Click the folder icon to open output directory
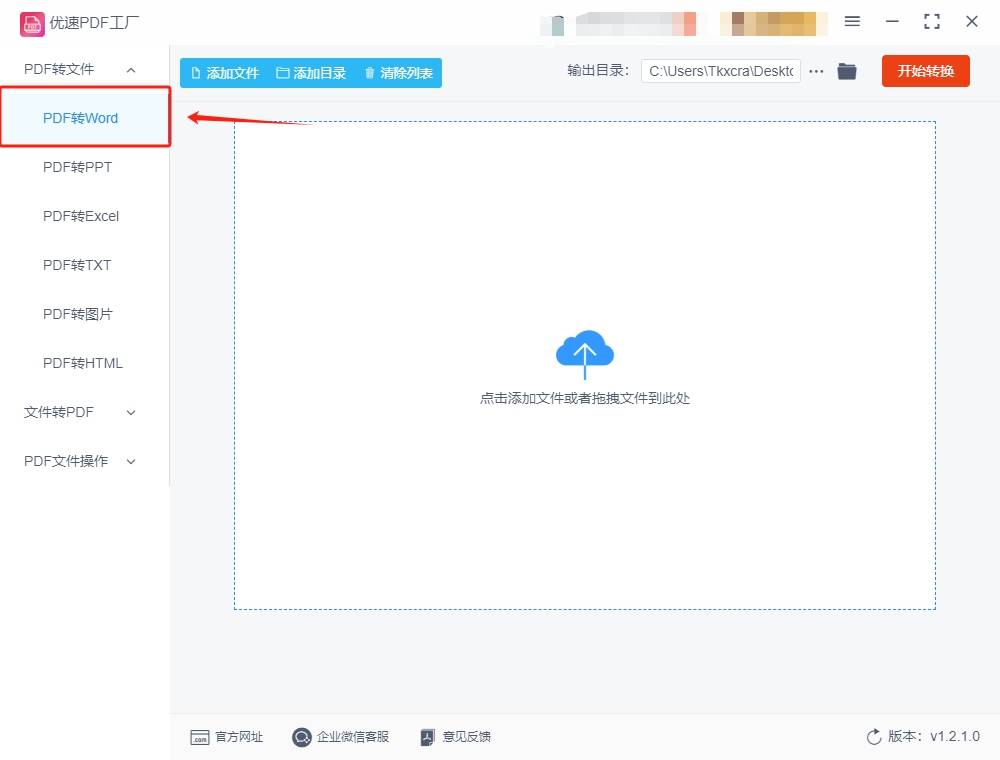The width and height of the screenshot is (1000, 760). tap(846, 71)
